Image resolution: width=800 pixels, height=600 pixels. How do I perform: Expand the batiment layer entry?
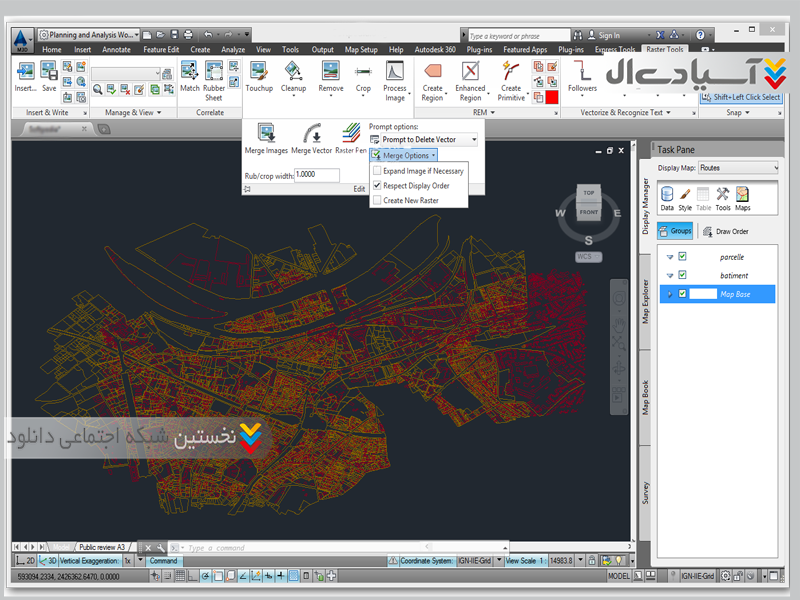coord(670,275)
